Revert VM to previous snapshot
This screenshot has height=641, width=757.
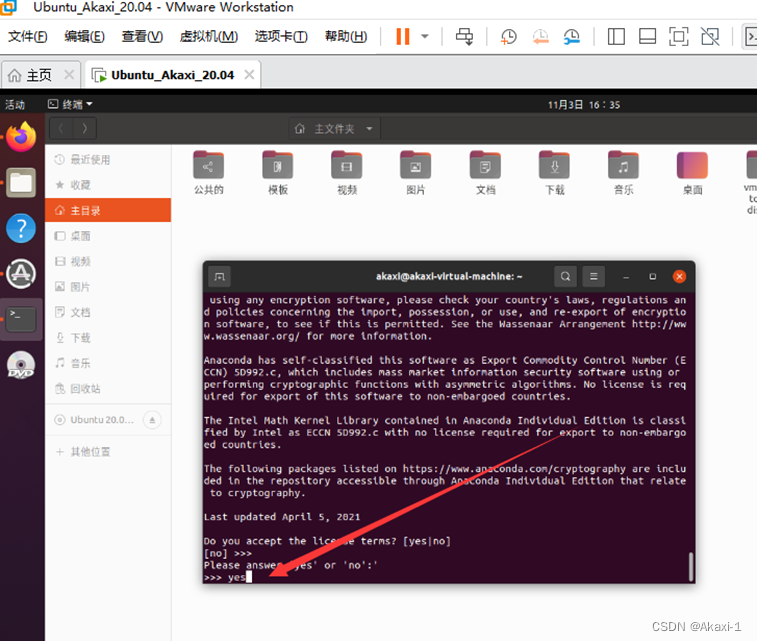(x=540, y=37)
